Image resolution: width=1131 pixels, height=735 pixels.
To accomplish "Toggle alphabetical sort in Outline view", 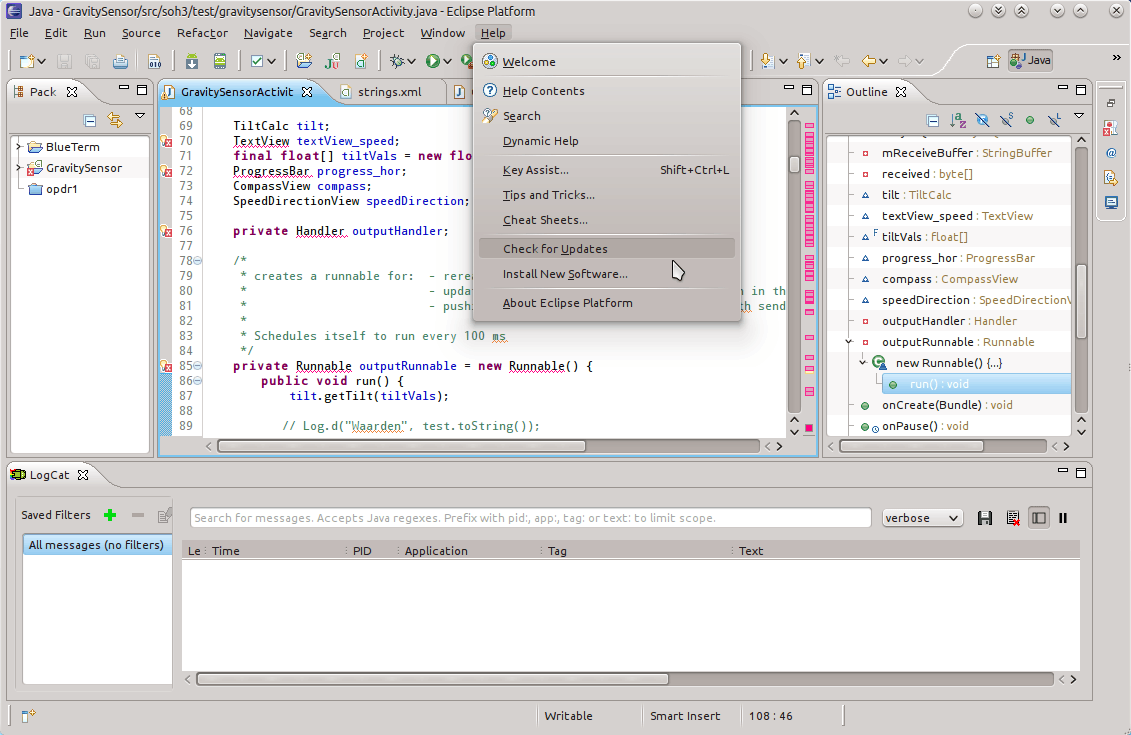I will coord(958,120).
